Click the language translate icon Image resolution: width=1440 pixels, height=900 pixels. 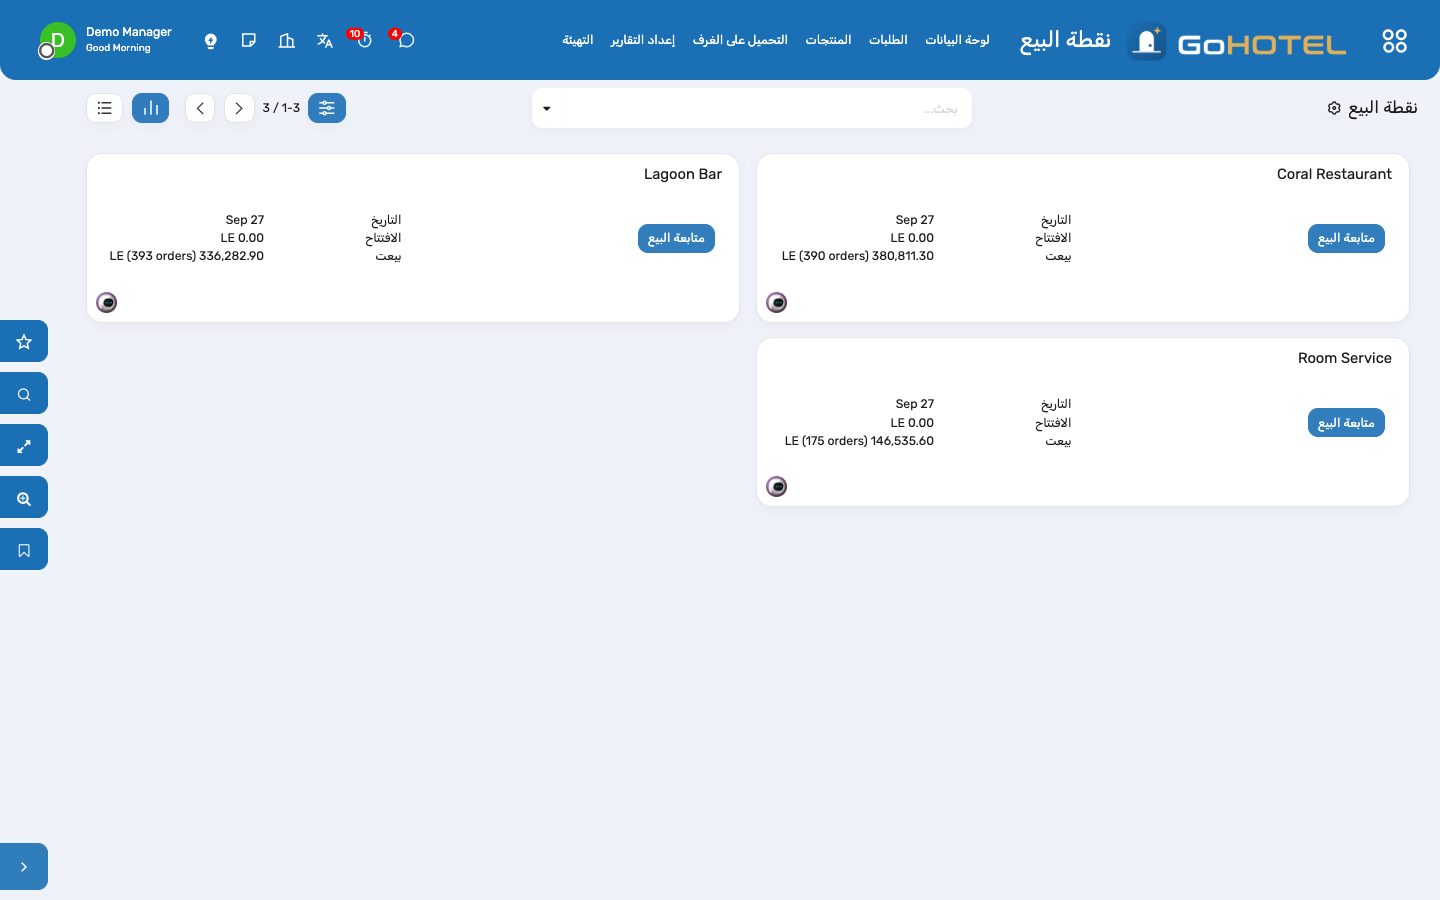(x=325, y=41)
